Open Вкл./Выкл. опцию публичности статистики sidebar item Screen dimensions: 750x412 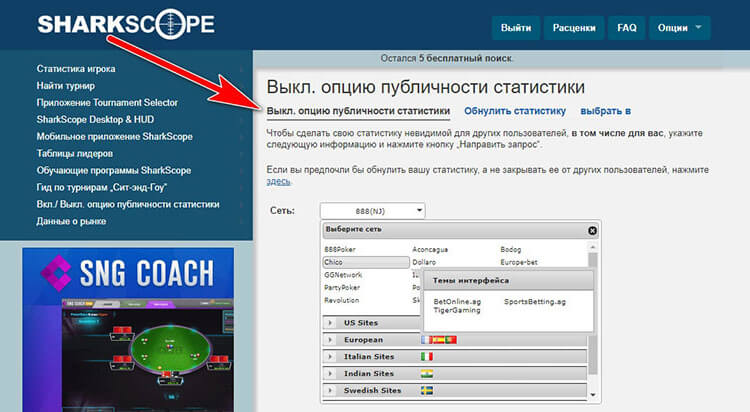pos(128,204)
